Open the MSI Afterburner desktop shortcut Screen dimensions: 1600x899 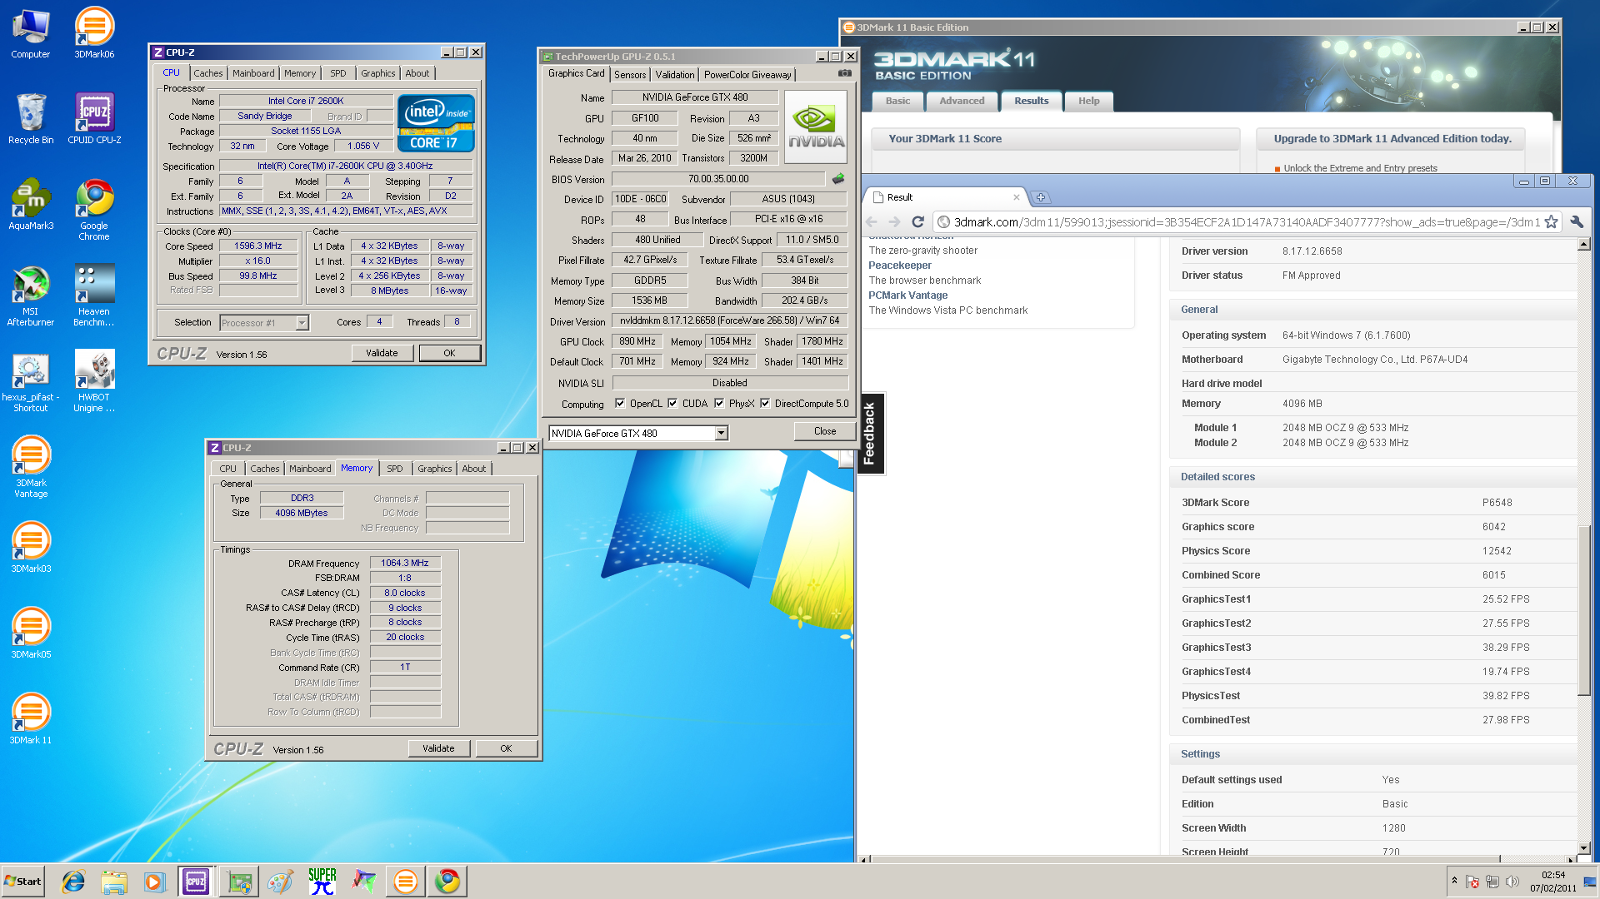(30, 296)
